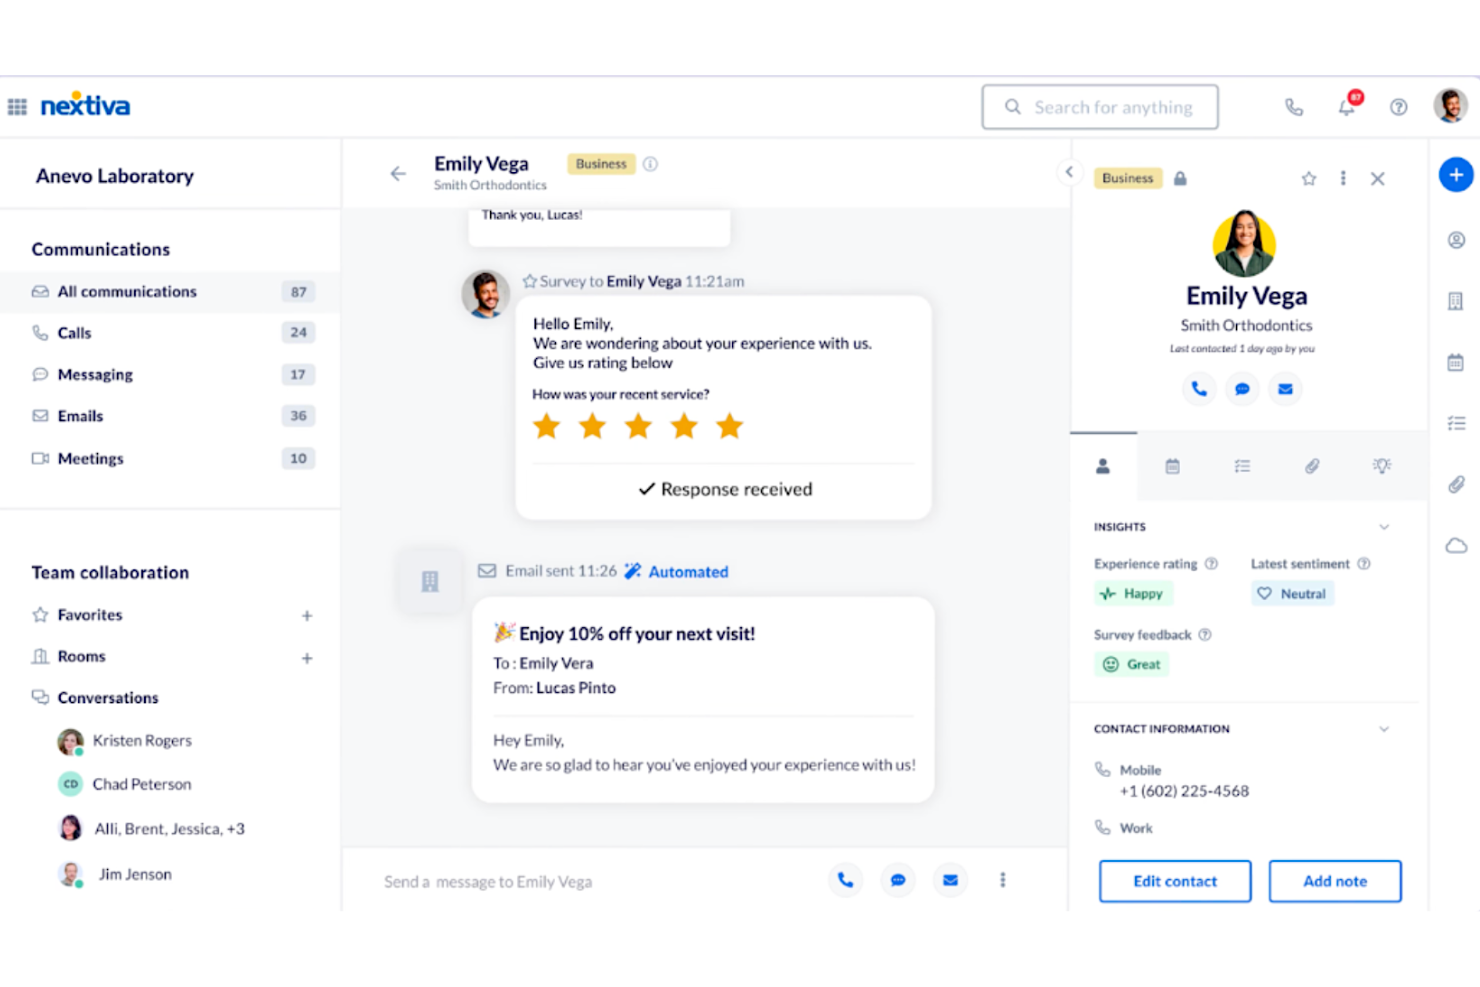
Task: Start a call with Emily Vega
Action: point(1199,389)
